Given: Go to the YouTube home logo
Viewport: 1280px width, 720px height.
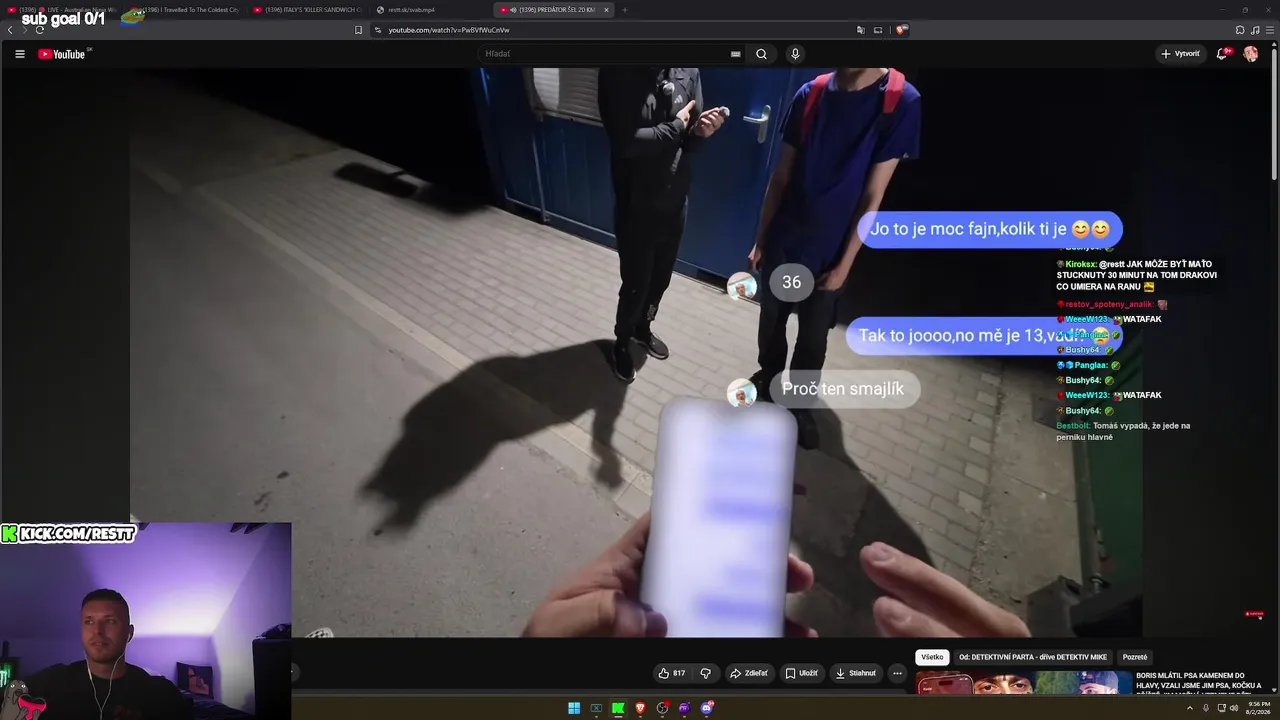Looking at the screenshot, I should (x=62, y=54).
